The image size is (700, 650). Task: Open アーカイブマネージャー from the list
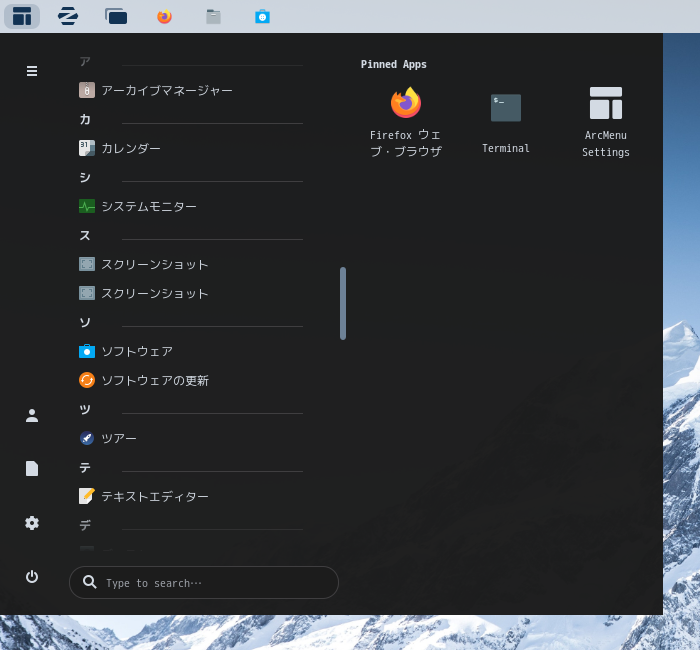tap(191, 90)
